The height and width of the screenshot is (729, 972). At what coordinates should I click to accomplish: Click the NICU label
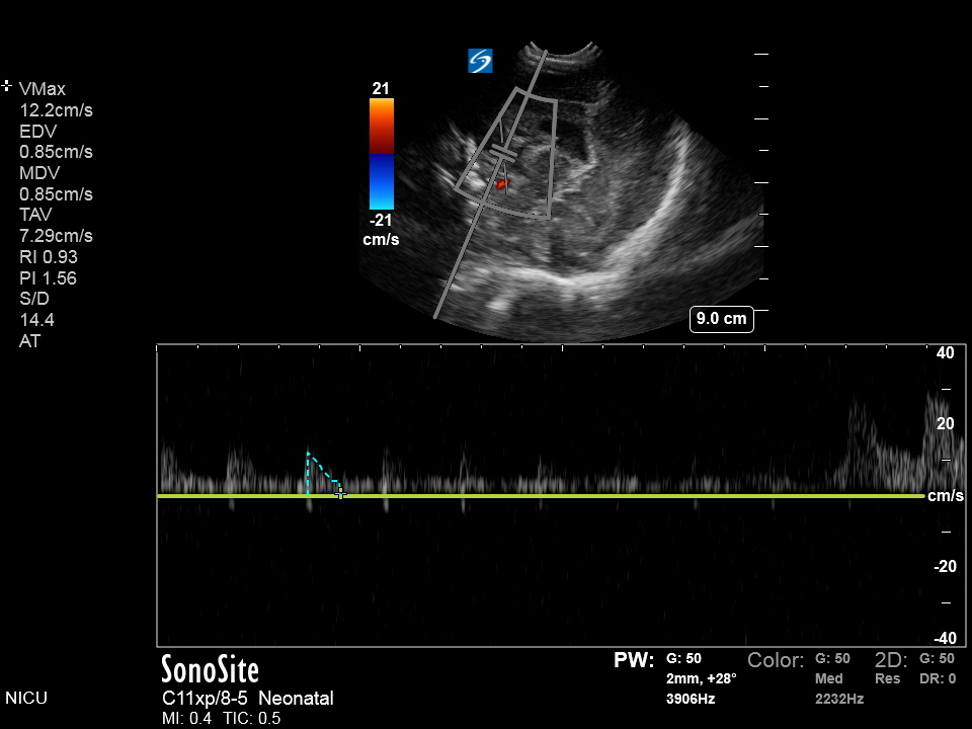click(27, 698)
